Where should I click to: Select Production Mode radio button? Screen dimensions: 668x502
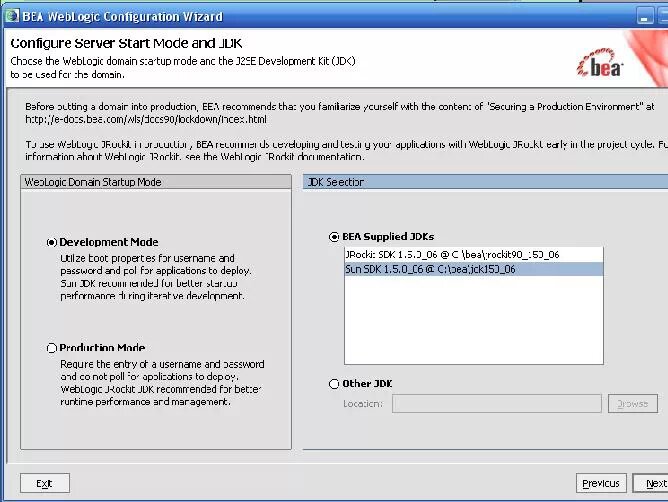[x=52, y=348]
